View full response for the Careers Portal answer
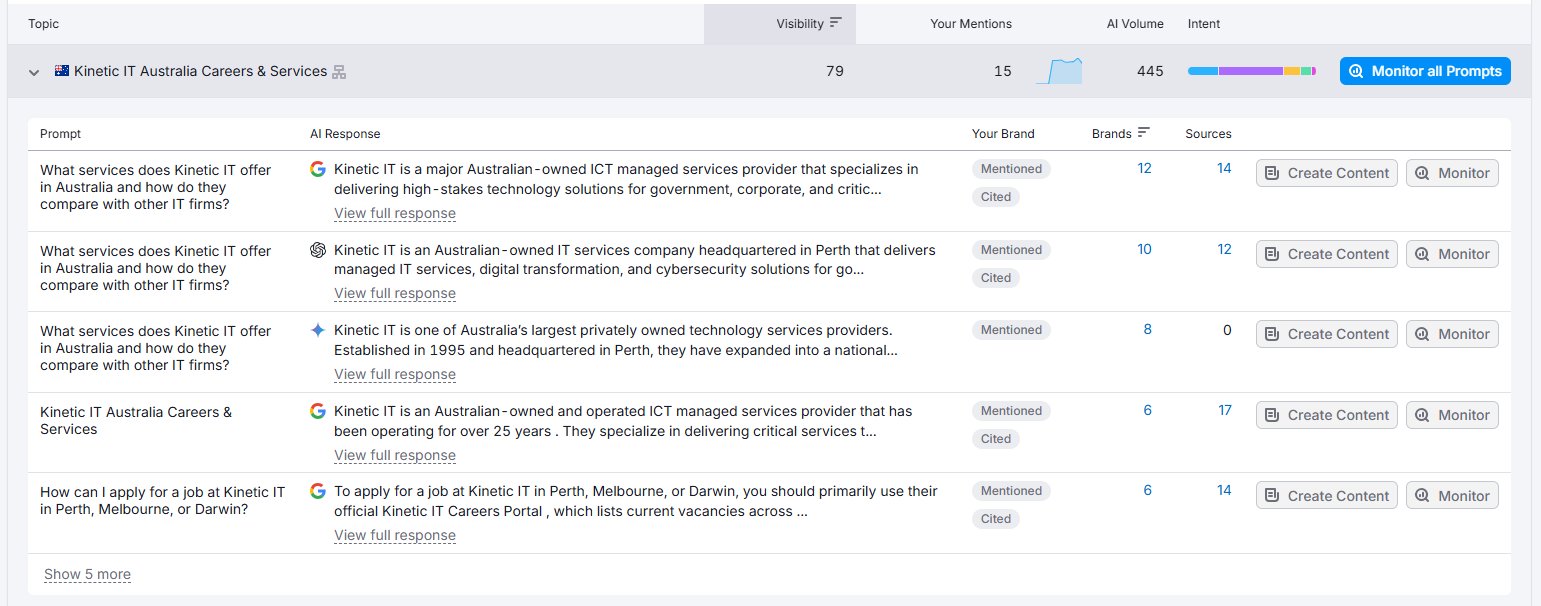Viewport: 1541px width, 606px height. click(395, 535)
